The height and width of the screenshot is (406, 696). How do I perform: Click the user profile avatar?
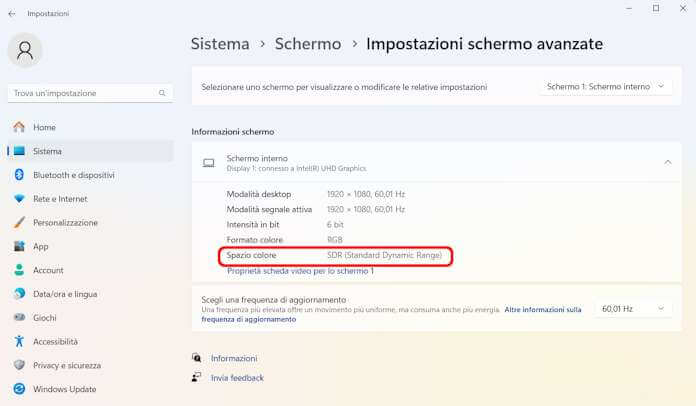25,51
